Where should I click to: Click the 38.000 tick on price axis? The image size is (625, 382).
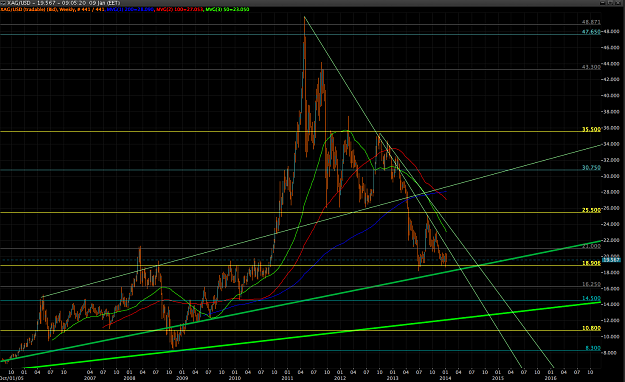click(x=612, y=112)
